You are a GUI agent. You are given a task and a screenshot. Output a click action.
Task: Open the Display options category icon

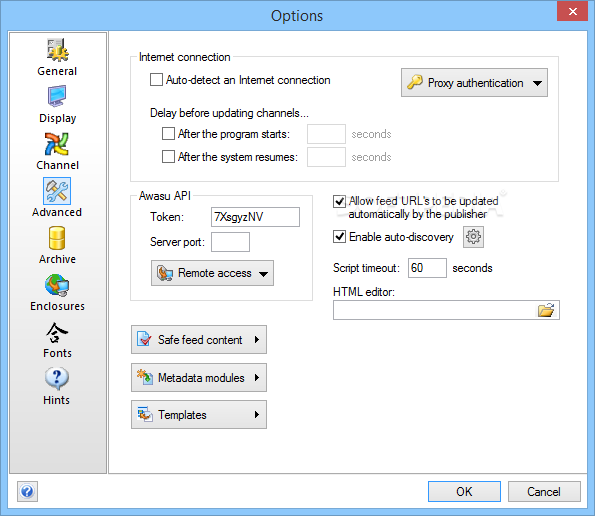click(x=57, y=96)
